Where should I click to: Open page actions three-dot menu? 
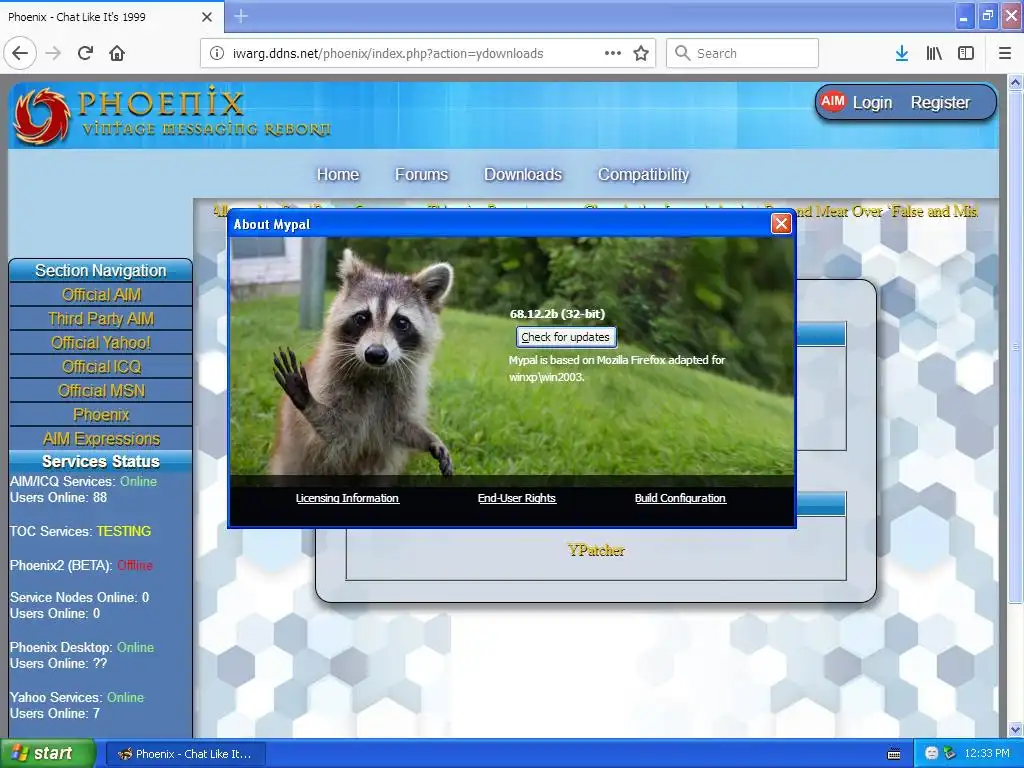pos(613,53)
